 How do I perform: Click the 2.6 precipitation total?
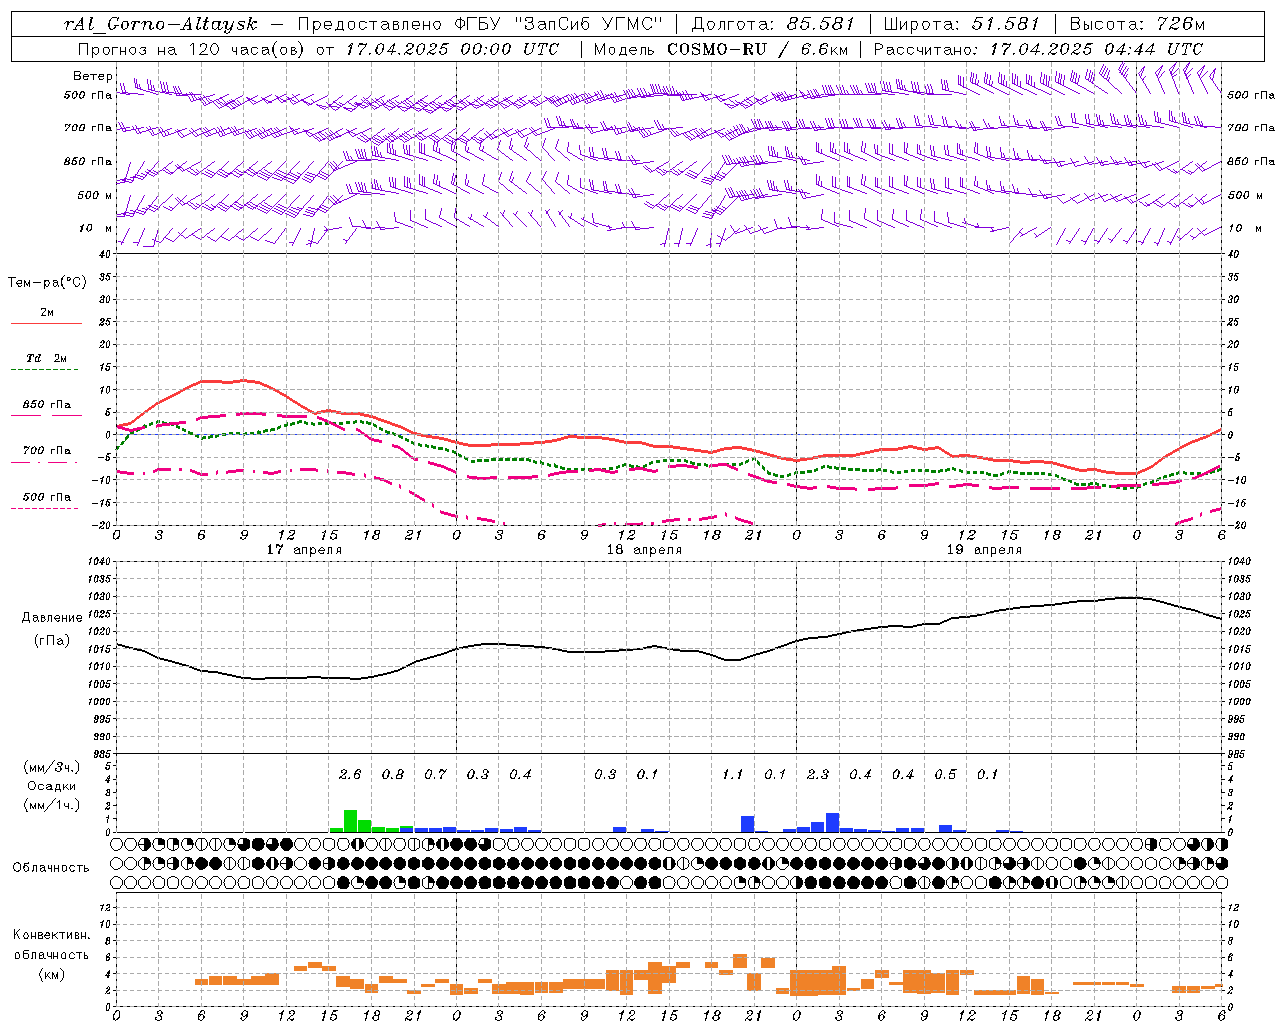[x=350, y=774]
